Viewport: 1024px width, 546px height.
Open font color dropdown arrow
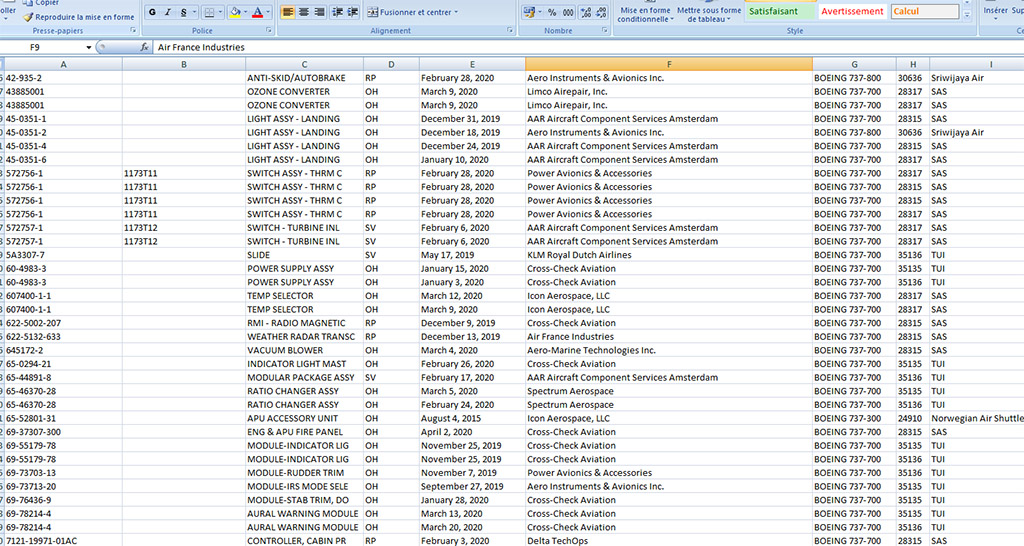click(x=268, y=12)
